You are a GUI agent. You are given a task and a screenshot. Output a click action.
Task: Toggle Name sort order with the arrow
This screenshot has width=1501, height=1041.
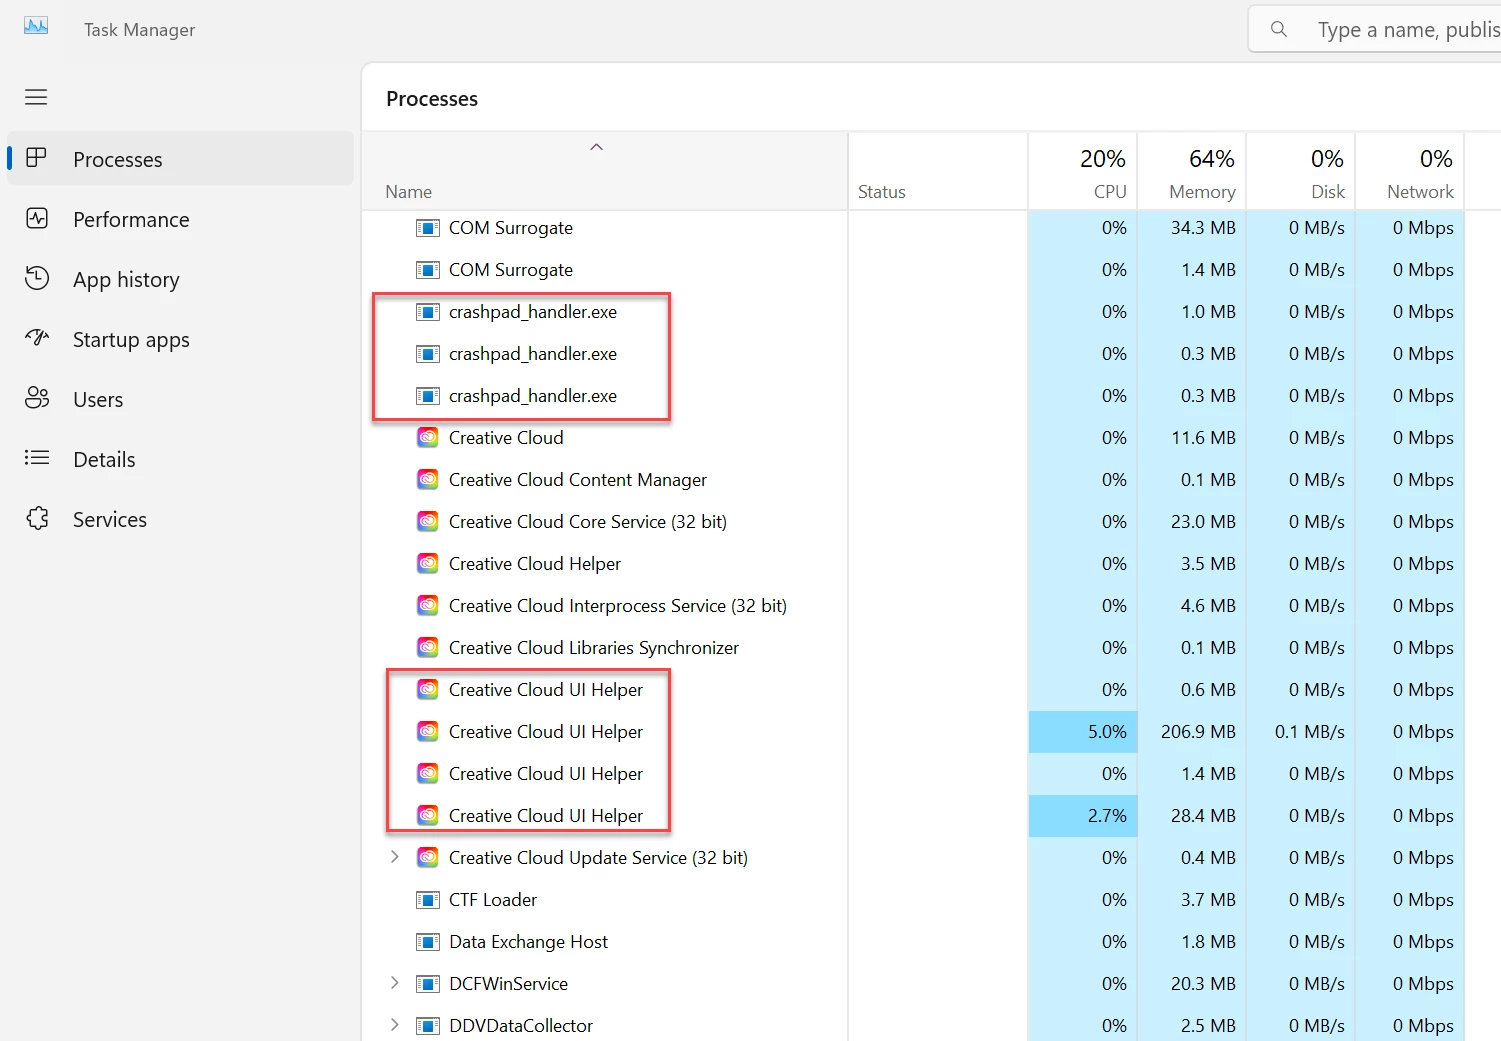coord(596,147)
